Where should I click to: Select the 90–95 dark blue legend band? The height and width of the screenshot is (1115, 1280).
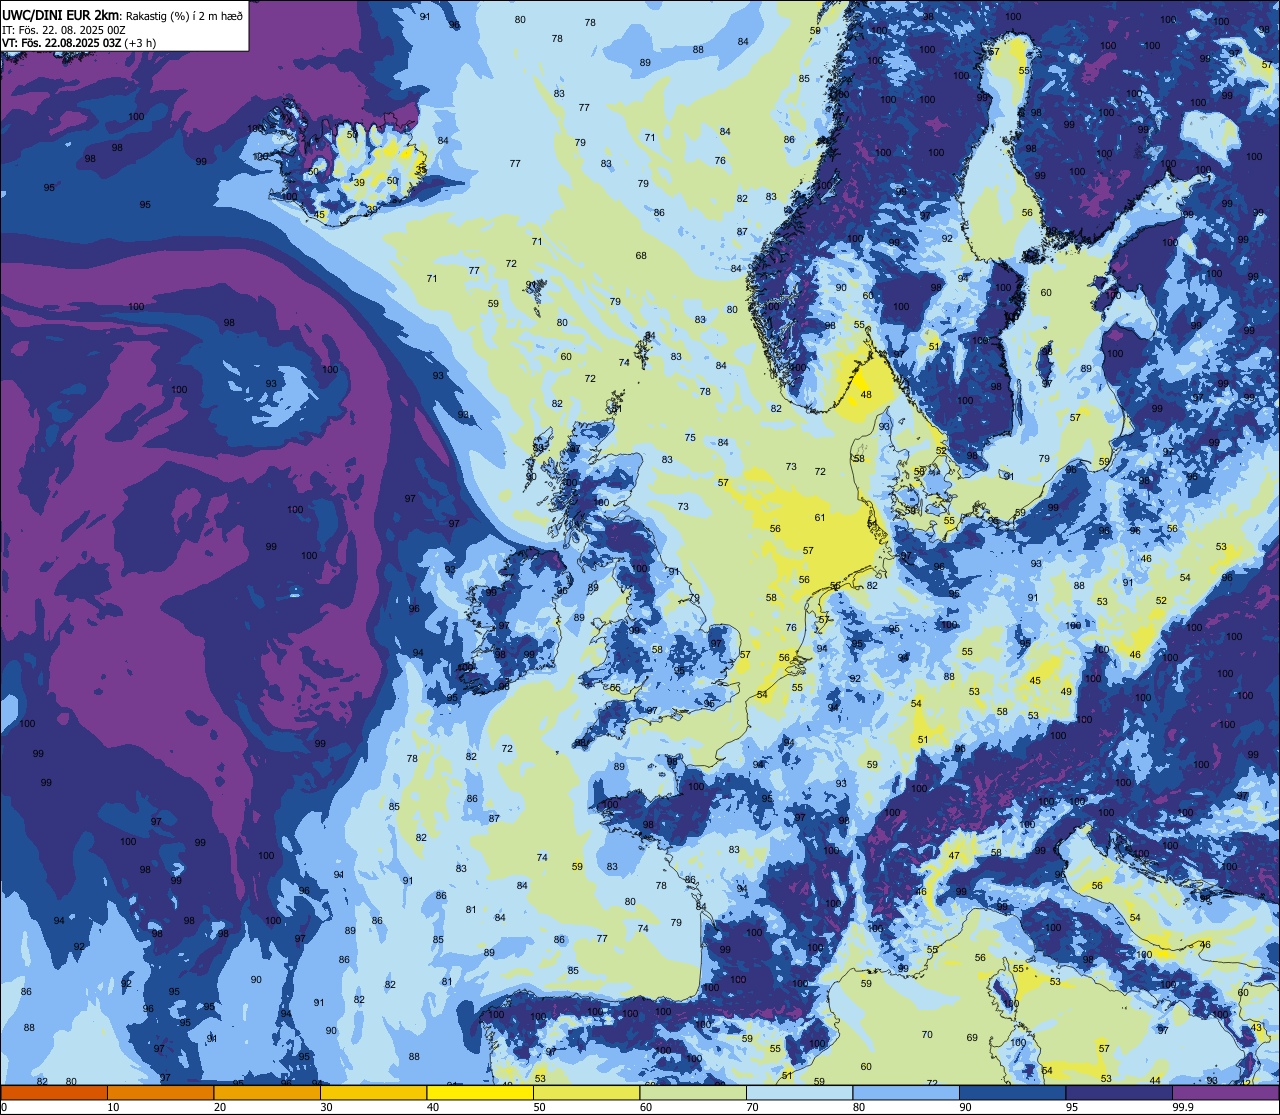(x=1012, y=1092)
